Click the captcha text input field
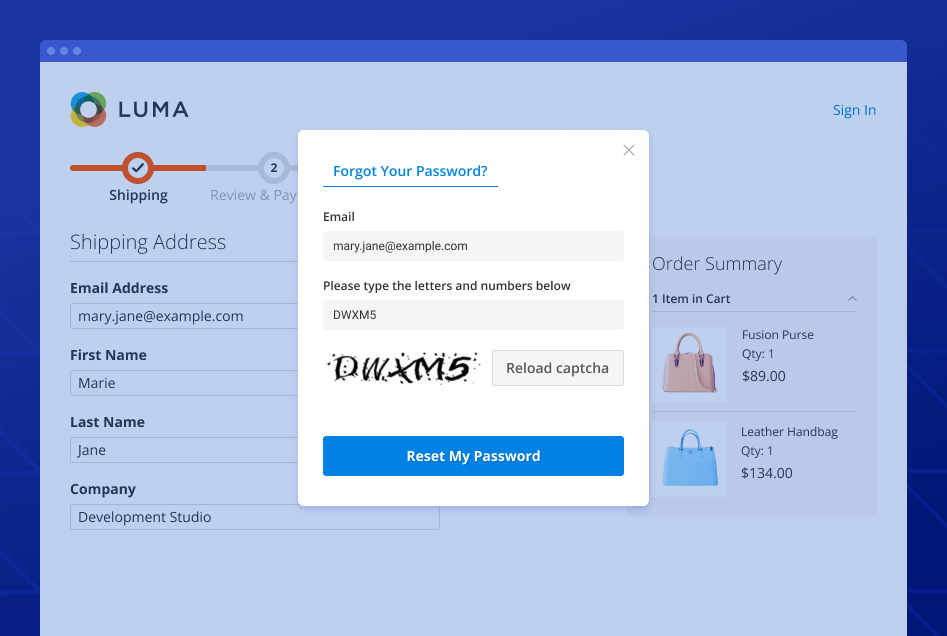Image resolution: width=947 pixels, height=636 pixels. [x=473, y=315]
